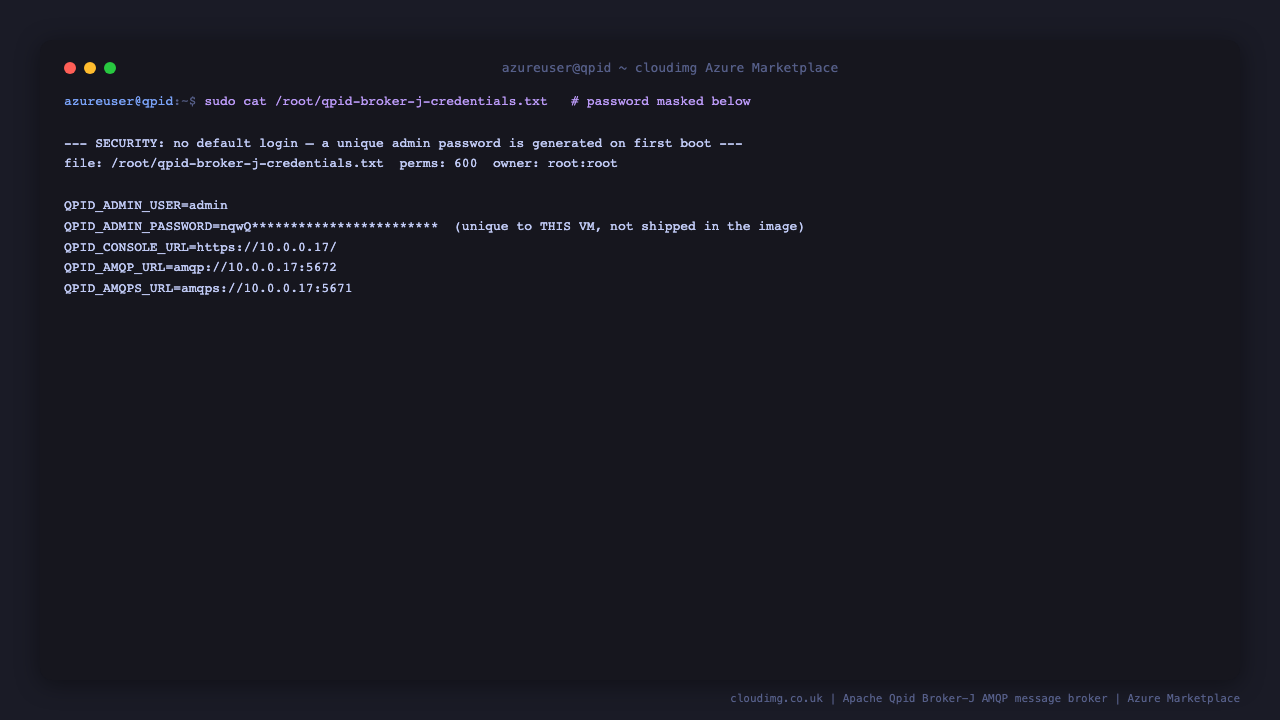1280x720 pixels.
Task: Click the 'sudo cat /root/qpid-broker-j-credentials.txt' command
Action: [376, 101]
